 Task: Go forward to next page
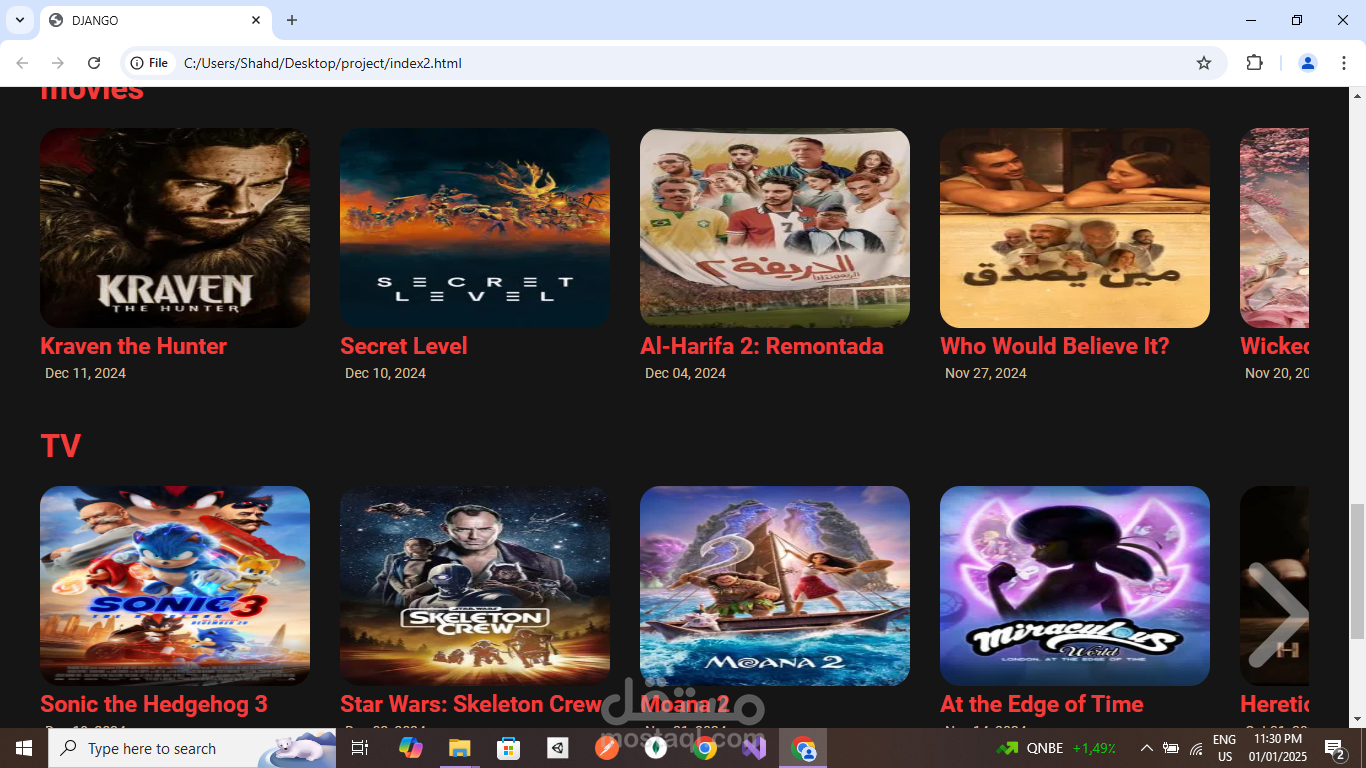pyautogui.click(x=58, y=63)
